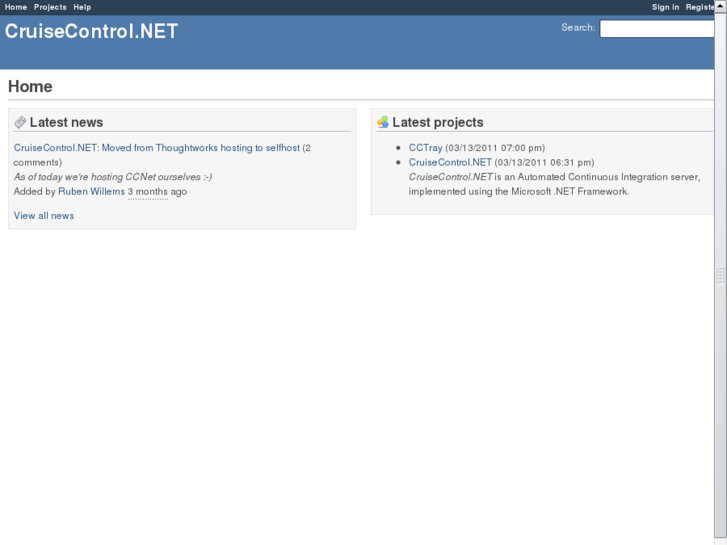Click the CruiseControl.NET site title
The height and width of the screenshot is (545, 727).
(x=91, y=31)
